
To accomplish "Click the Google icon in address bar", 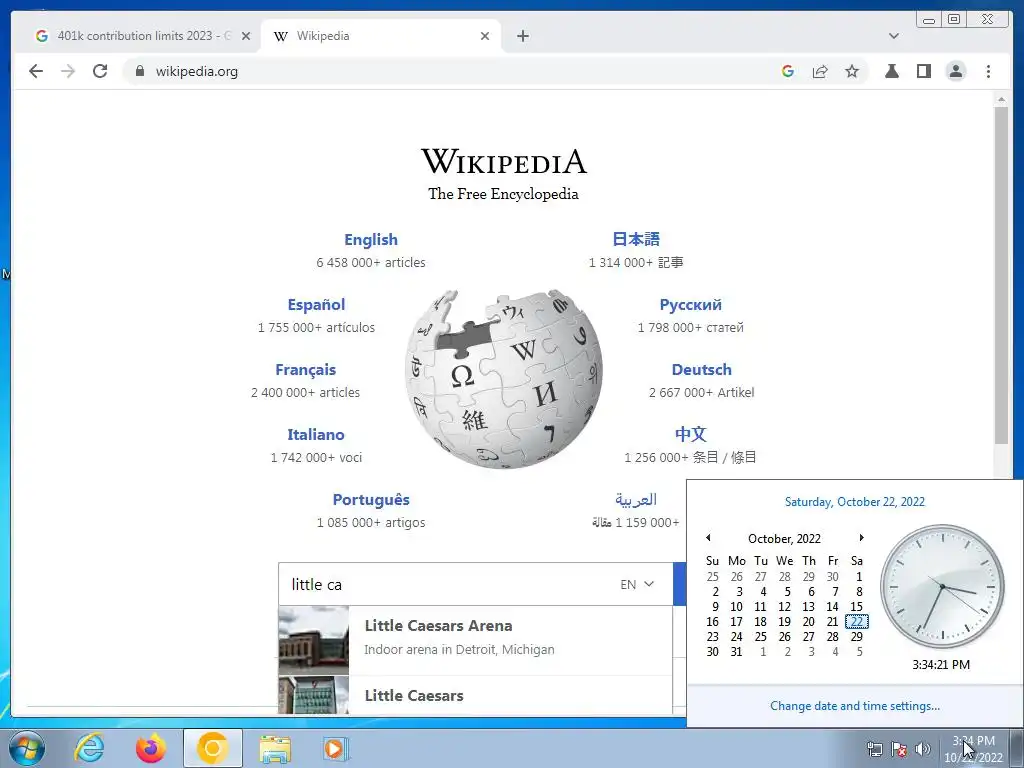I will click(x=788, y=71).
